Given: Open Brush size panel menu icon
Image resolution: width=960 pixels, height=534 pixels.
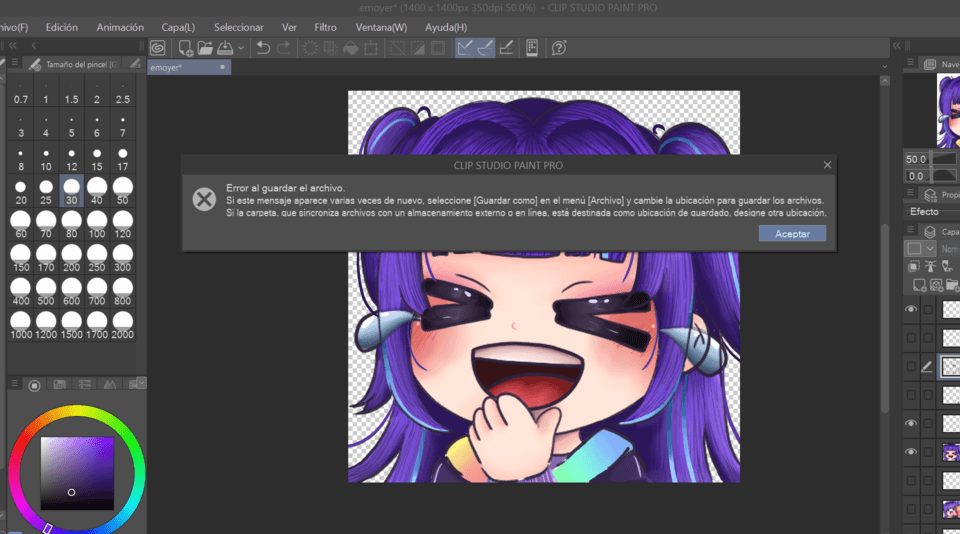Looking at the screenshot, I should coord(15,63).
